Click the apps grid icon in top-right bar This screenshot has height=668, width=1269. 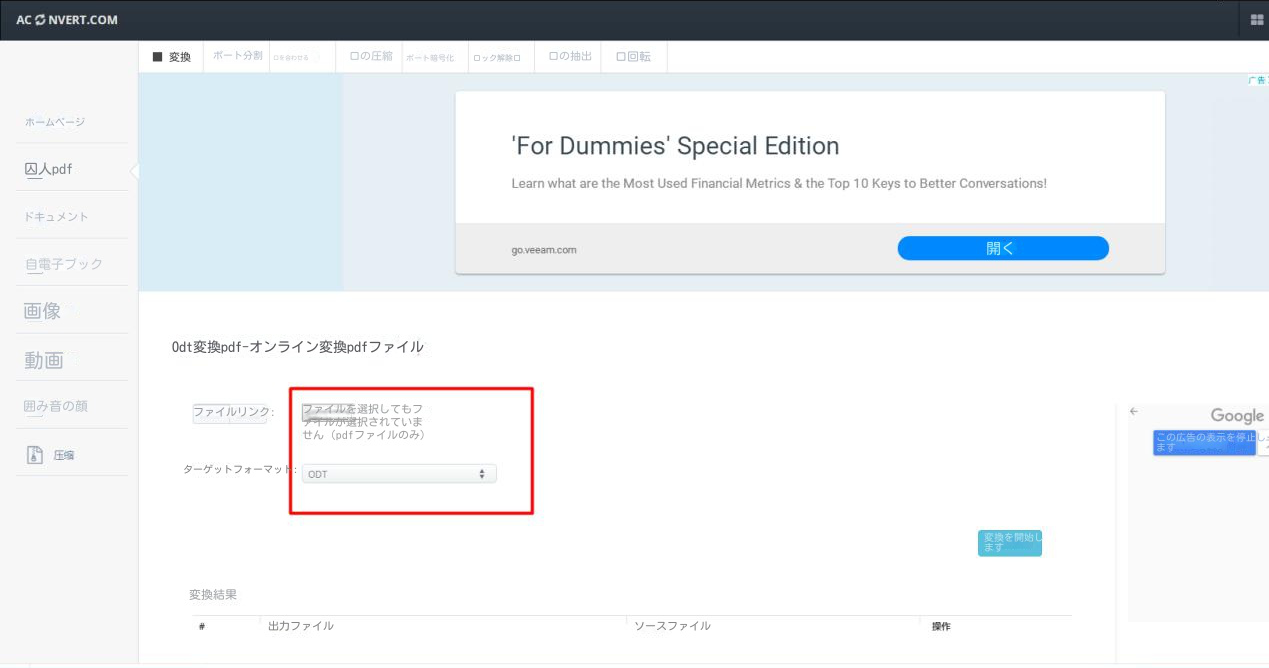[1255, 19]
